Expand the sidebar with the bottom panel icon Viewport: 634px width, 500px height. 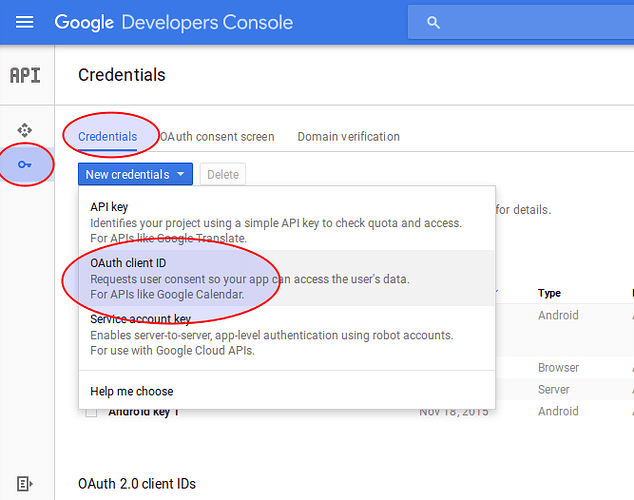point(24,483)
